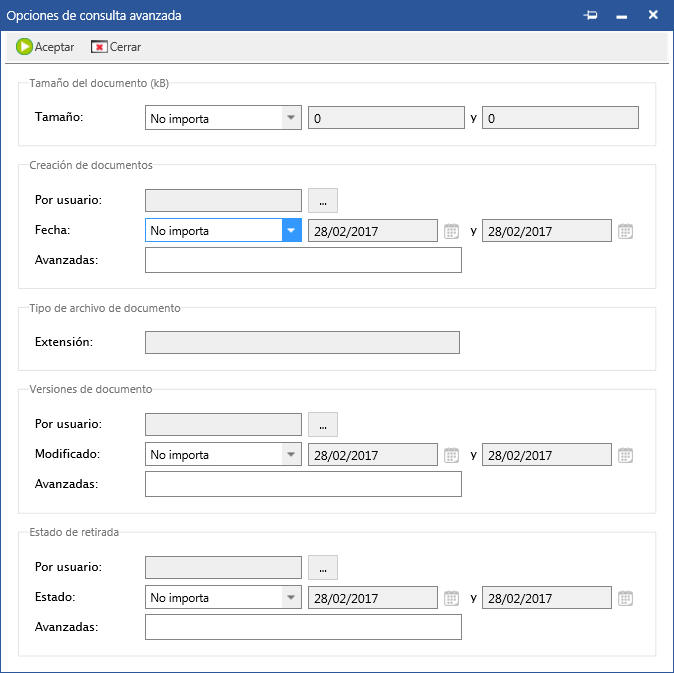This screenshot has height=673, width=674.
Task: Click the Tipo de archivo de documento heading
Action: coord(105,308)
